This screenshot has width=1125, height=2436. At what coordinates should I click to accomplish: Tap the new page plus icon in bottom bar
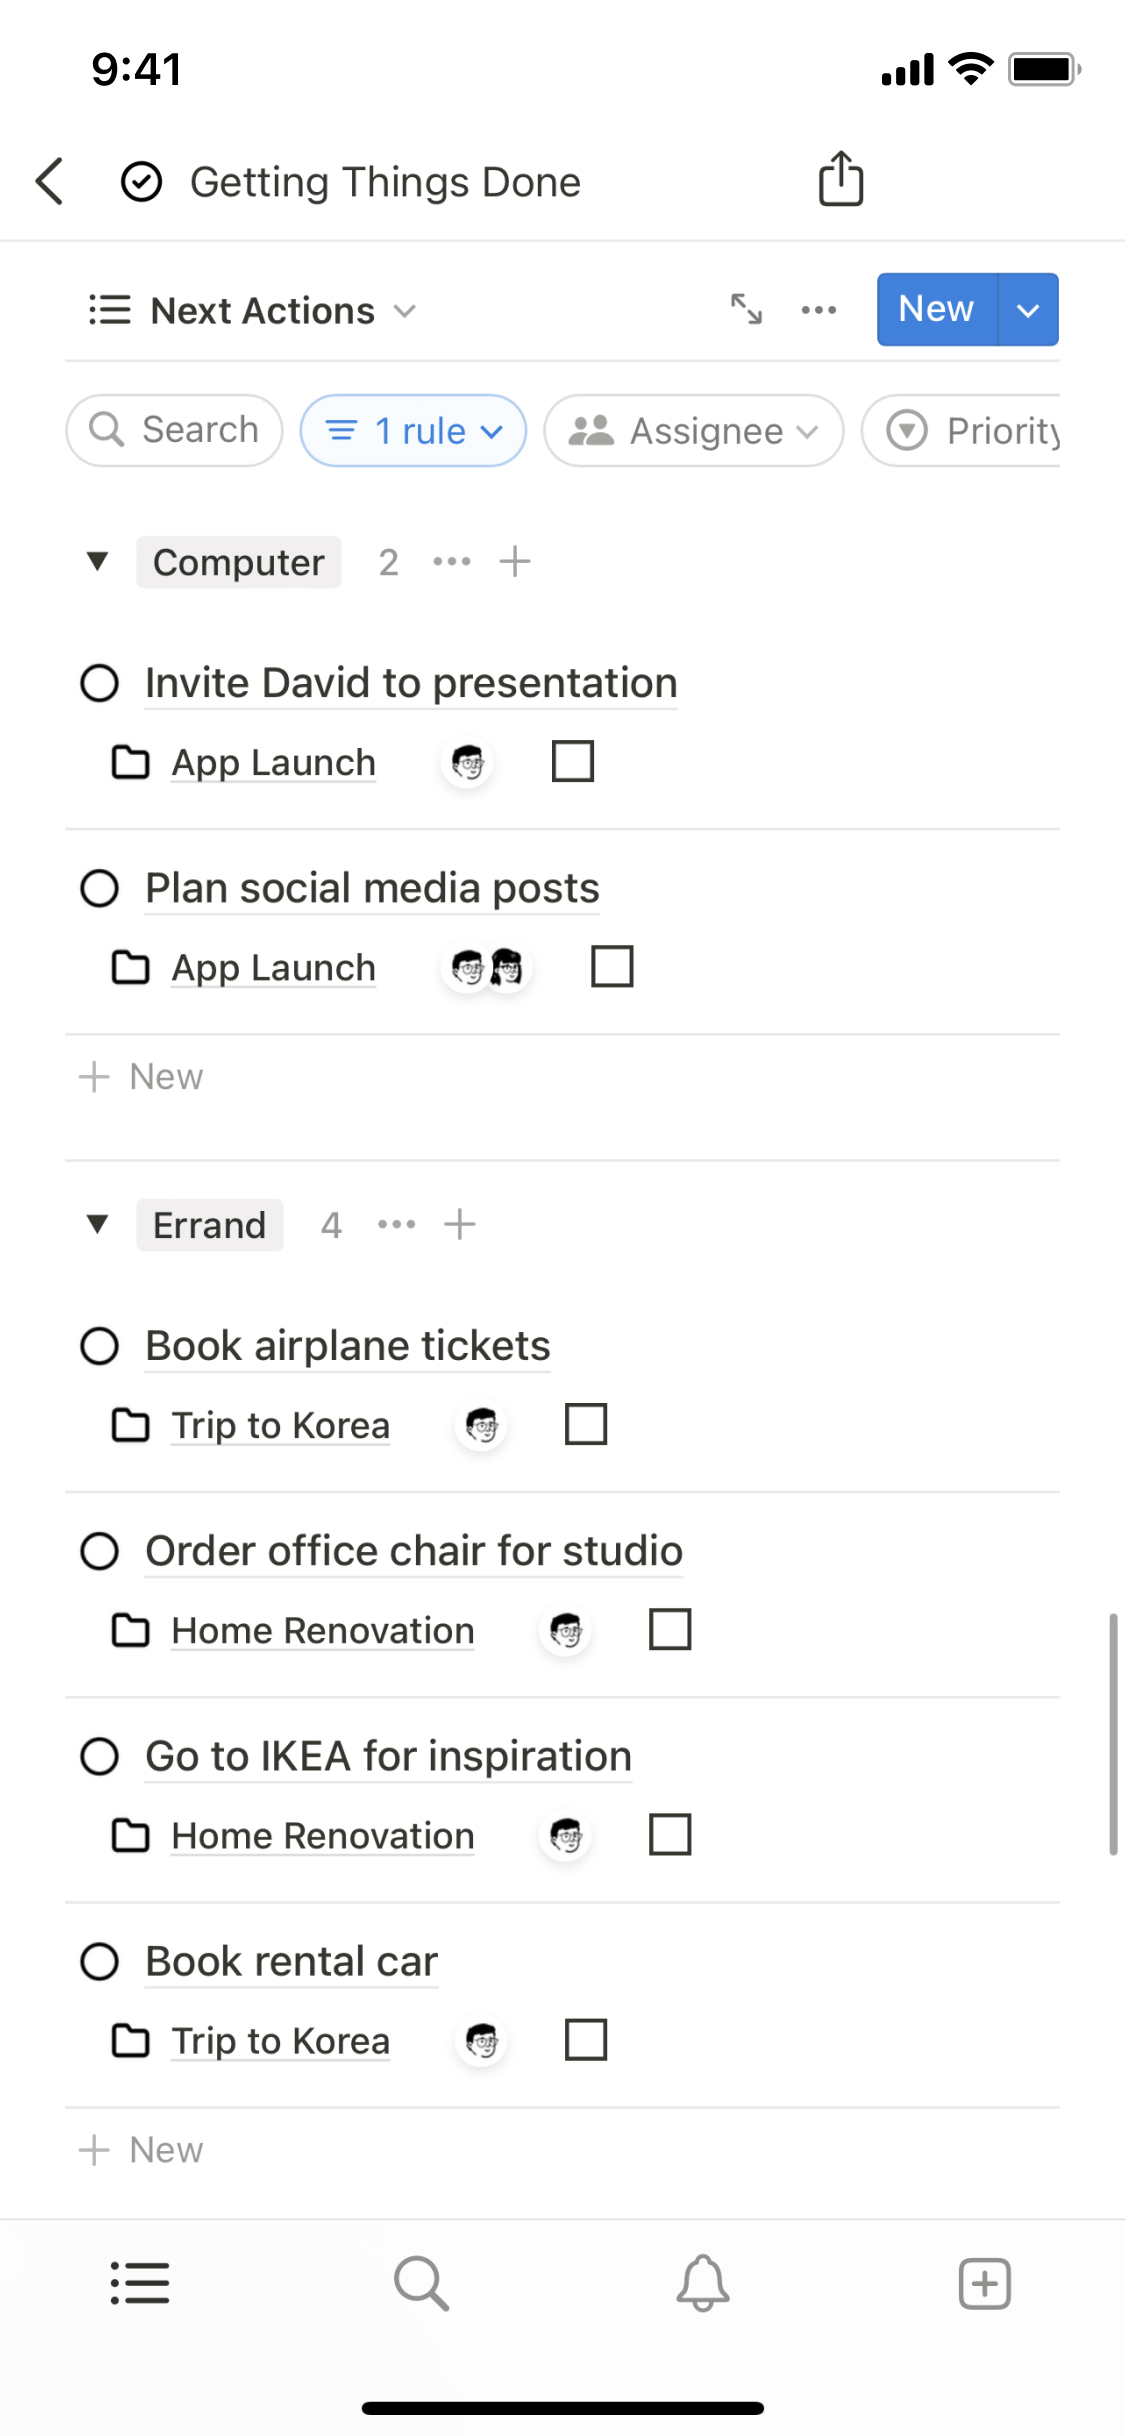click(x=984, y=2283)
